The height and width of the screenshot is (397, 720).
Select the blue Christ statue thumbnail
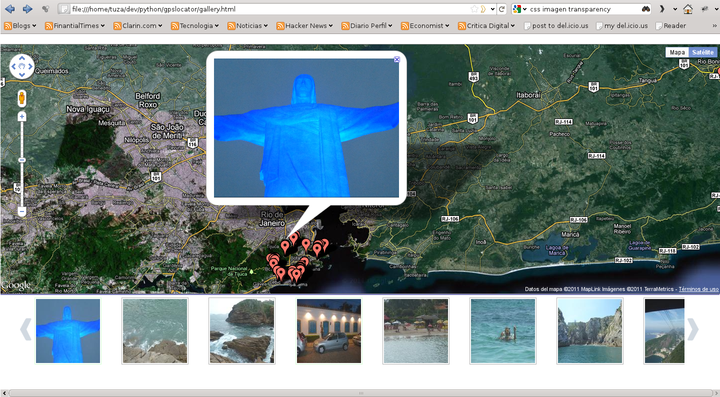click(x=68, y=331)
